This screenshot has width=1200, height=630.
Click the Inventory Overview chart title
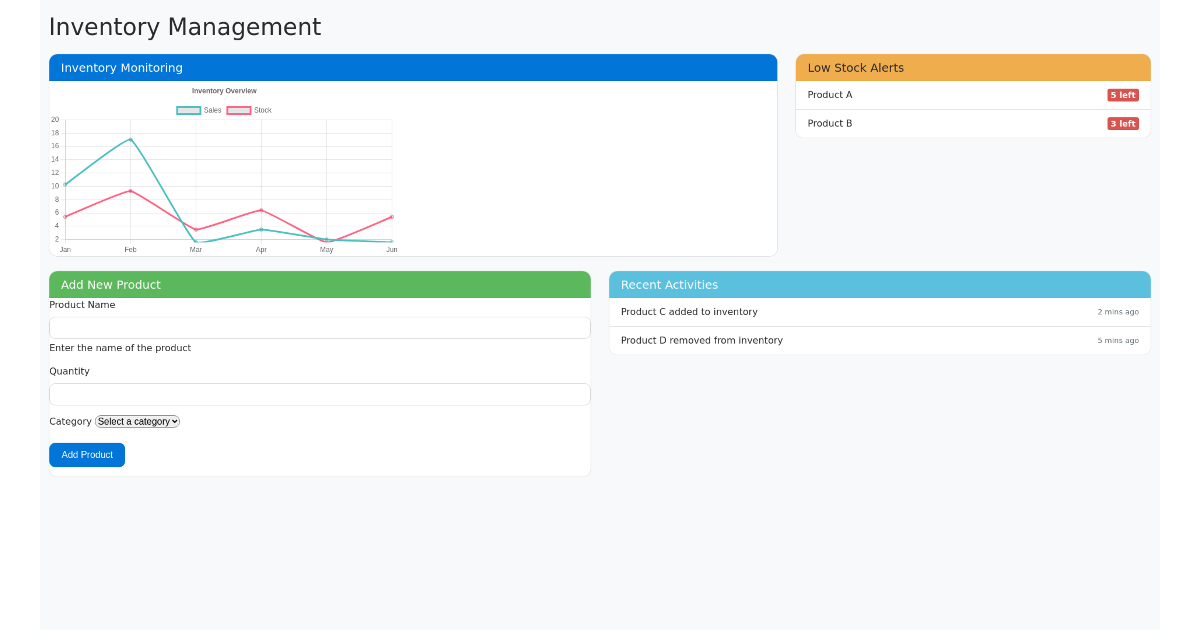[224, 90]
